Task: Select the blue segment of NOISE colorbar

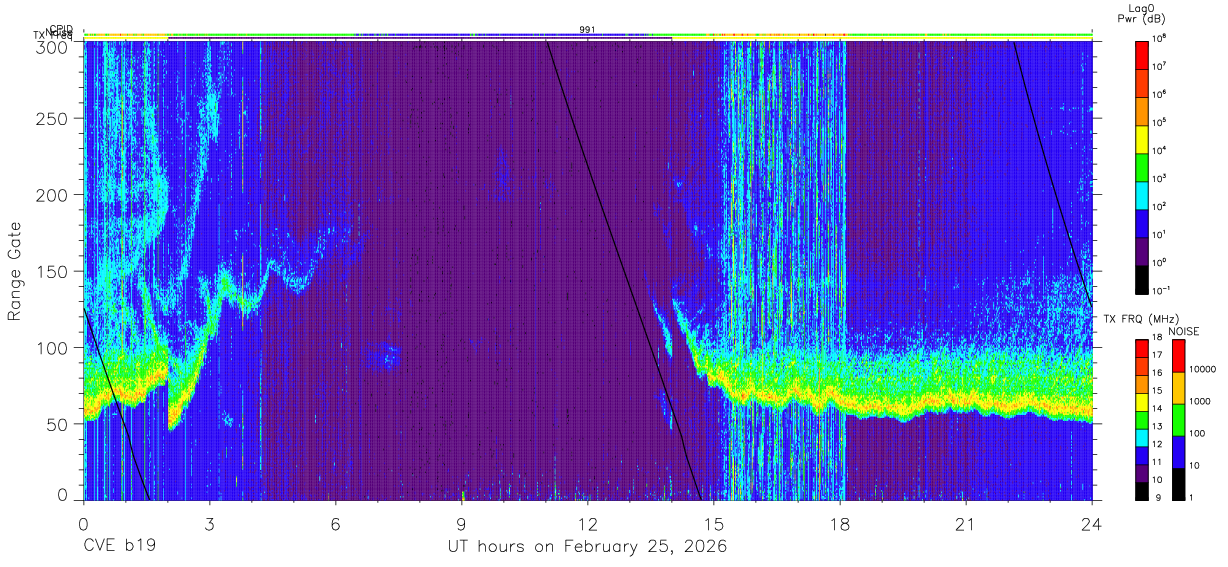Action: (x=1178, y=451)
